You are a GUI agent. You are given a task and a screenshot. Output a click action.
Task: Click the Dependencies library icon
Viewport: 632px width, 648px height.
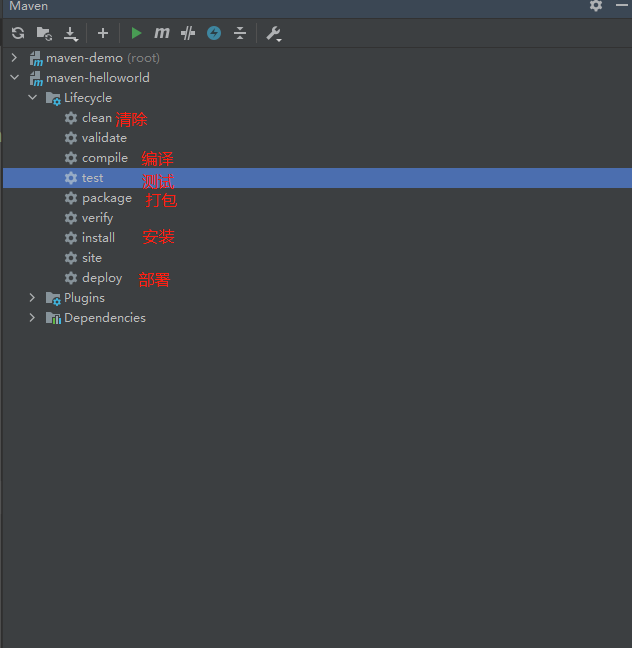point(53,318)
